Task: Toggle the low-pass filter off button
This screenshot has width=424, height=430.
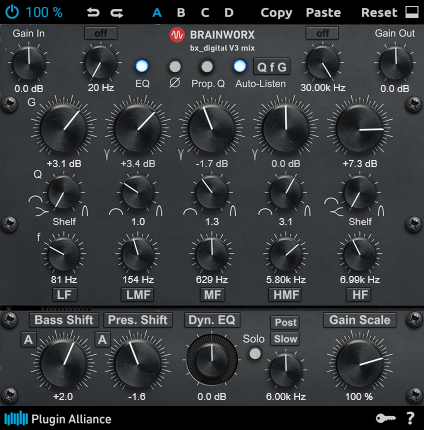Action: [322, 33]
